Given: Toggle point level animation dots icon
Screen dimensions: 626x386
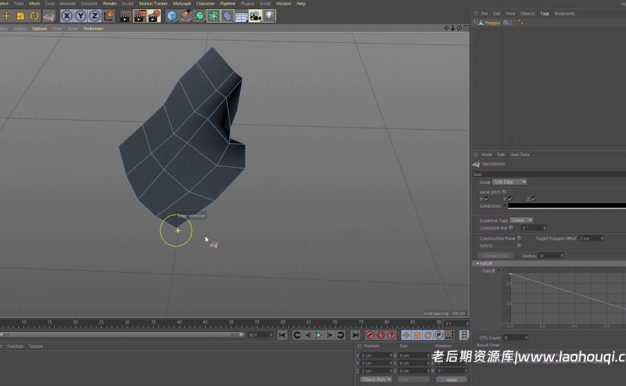Looking at the screenshot, I should pos(449,335).
